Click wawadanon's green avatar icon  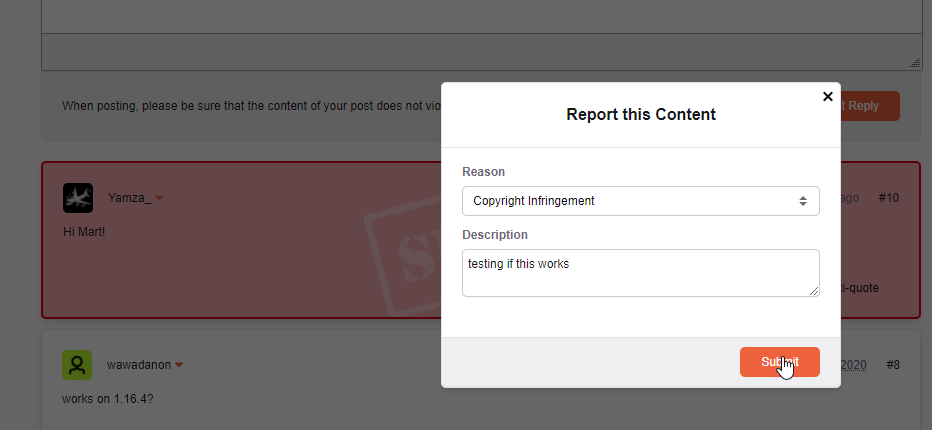click(77, 365)
